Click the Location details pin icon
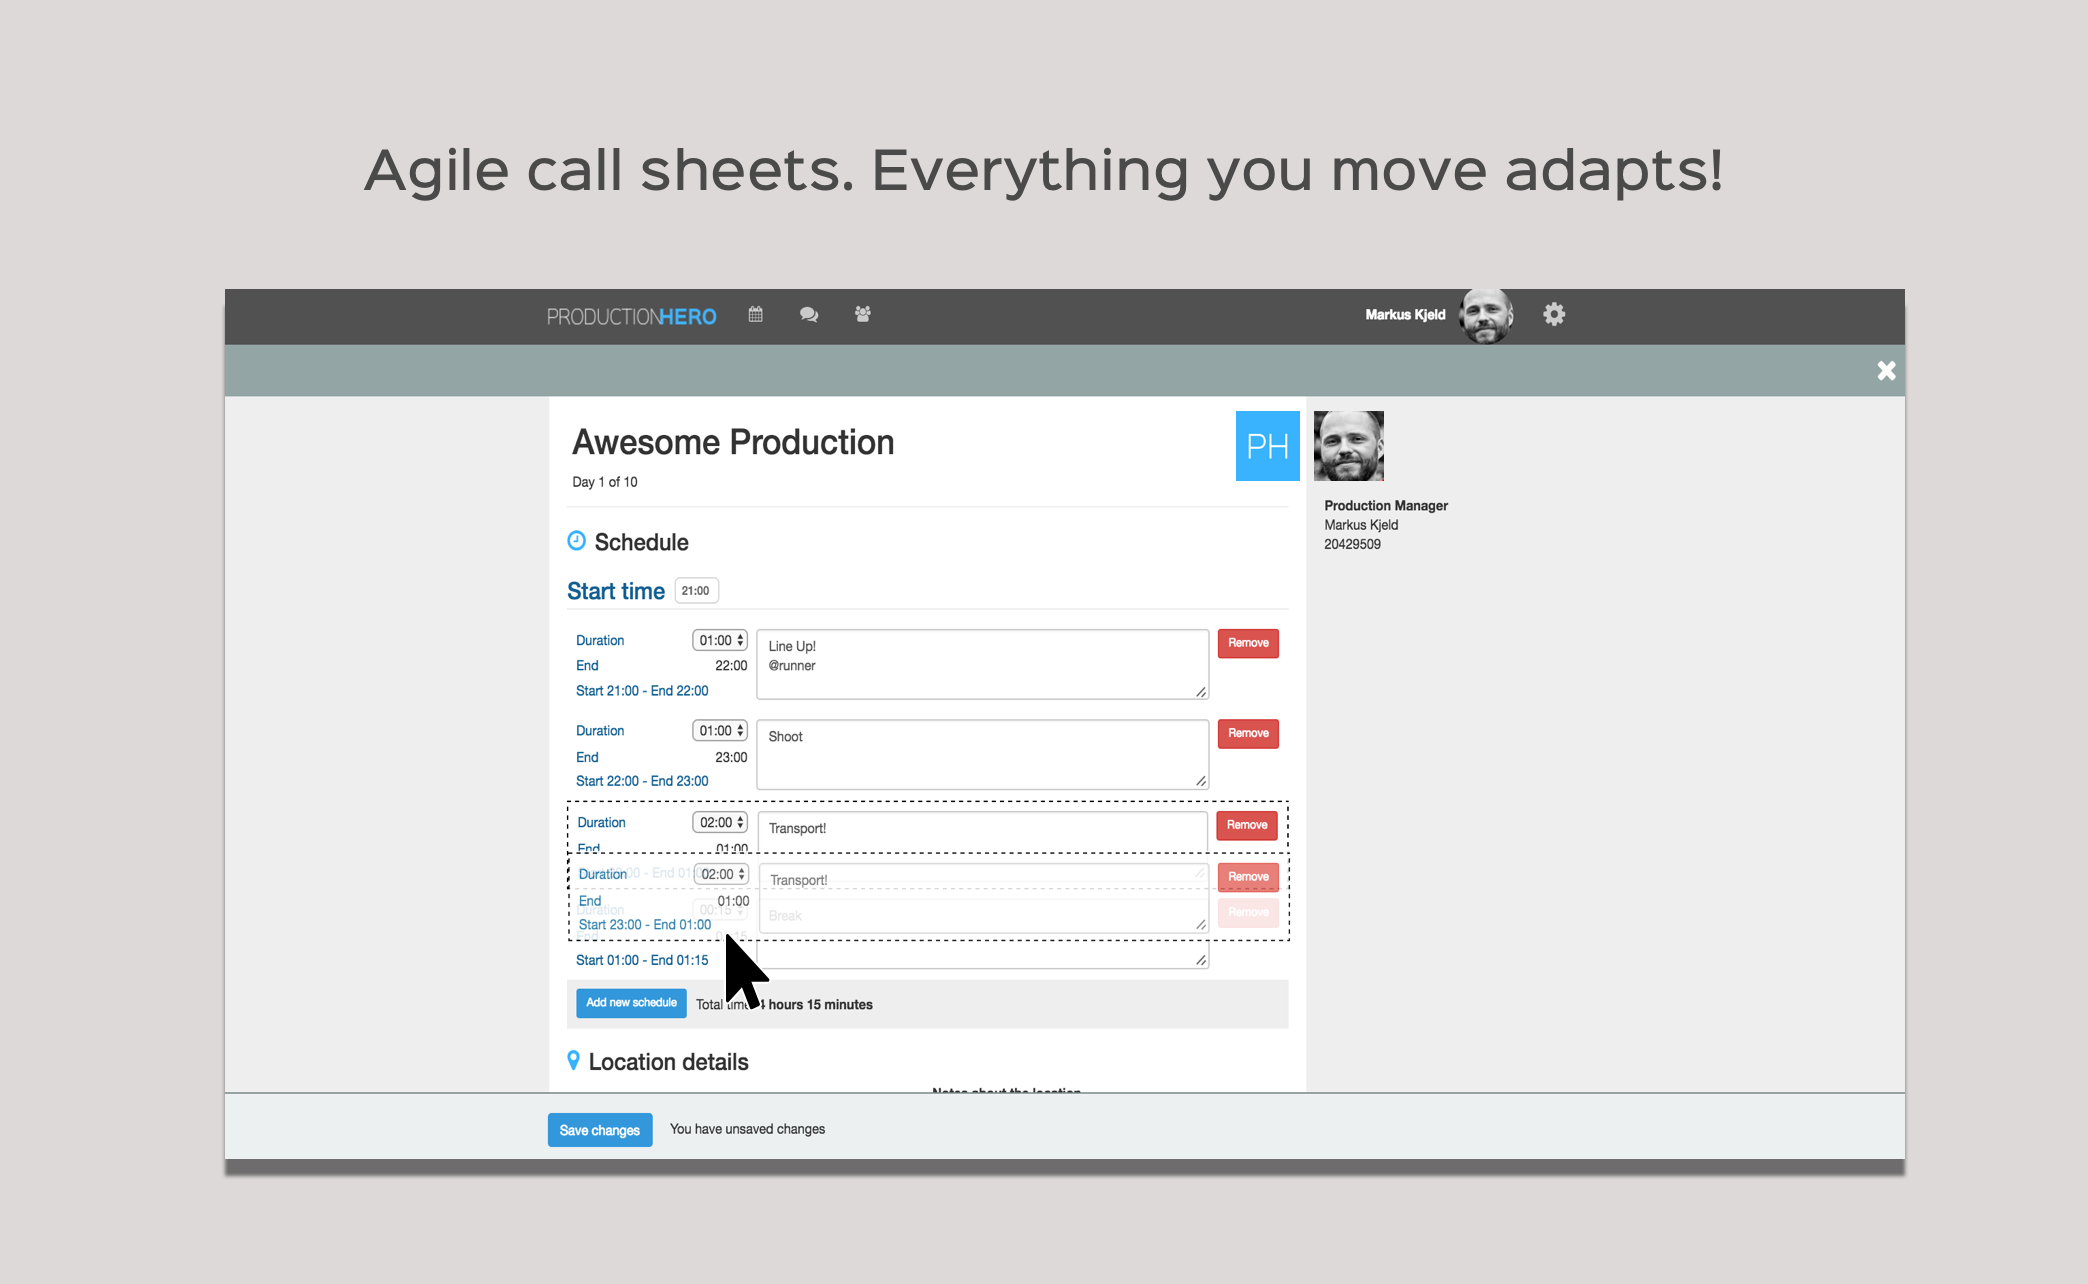This screenshot has height=1284, width=2088. tap(573, 1060)
